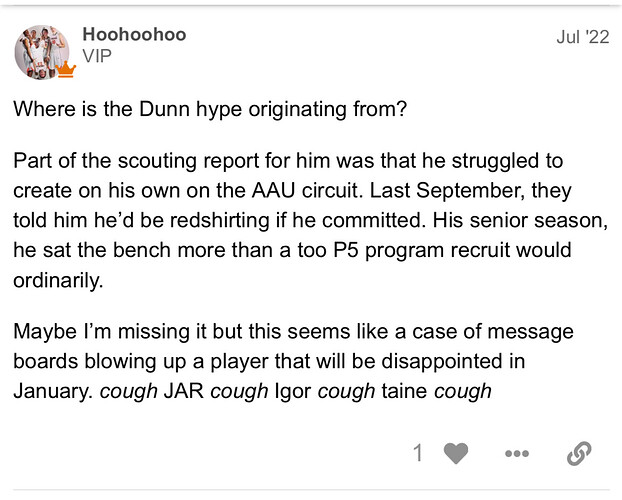
Task: Click the word January in the post
Action: pyautogui.click(x=52, y=390)
